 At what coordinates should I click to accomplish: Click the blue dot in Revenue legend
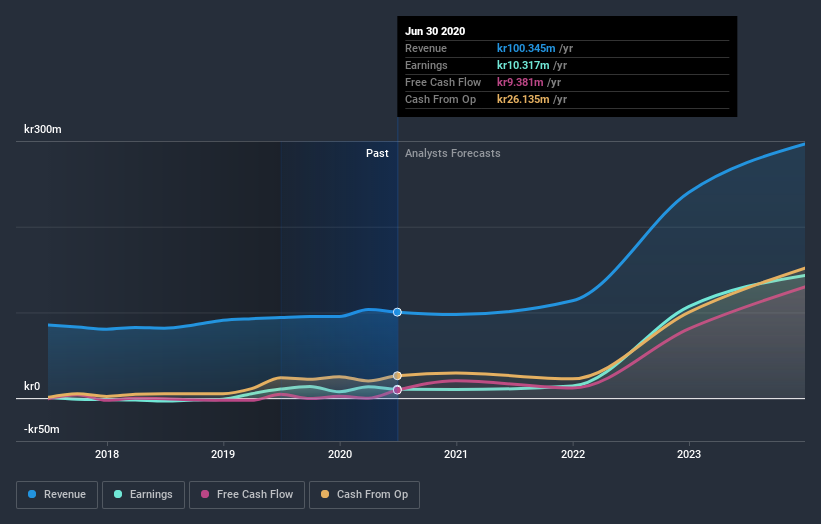[x=32, y=494]
